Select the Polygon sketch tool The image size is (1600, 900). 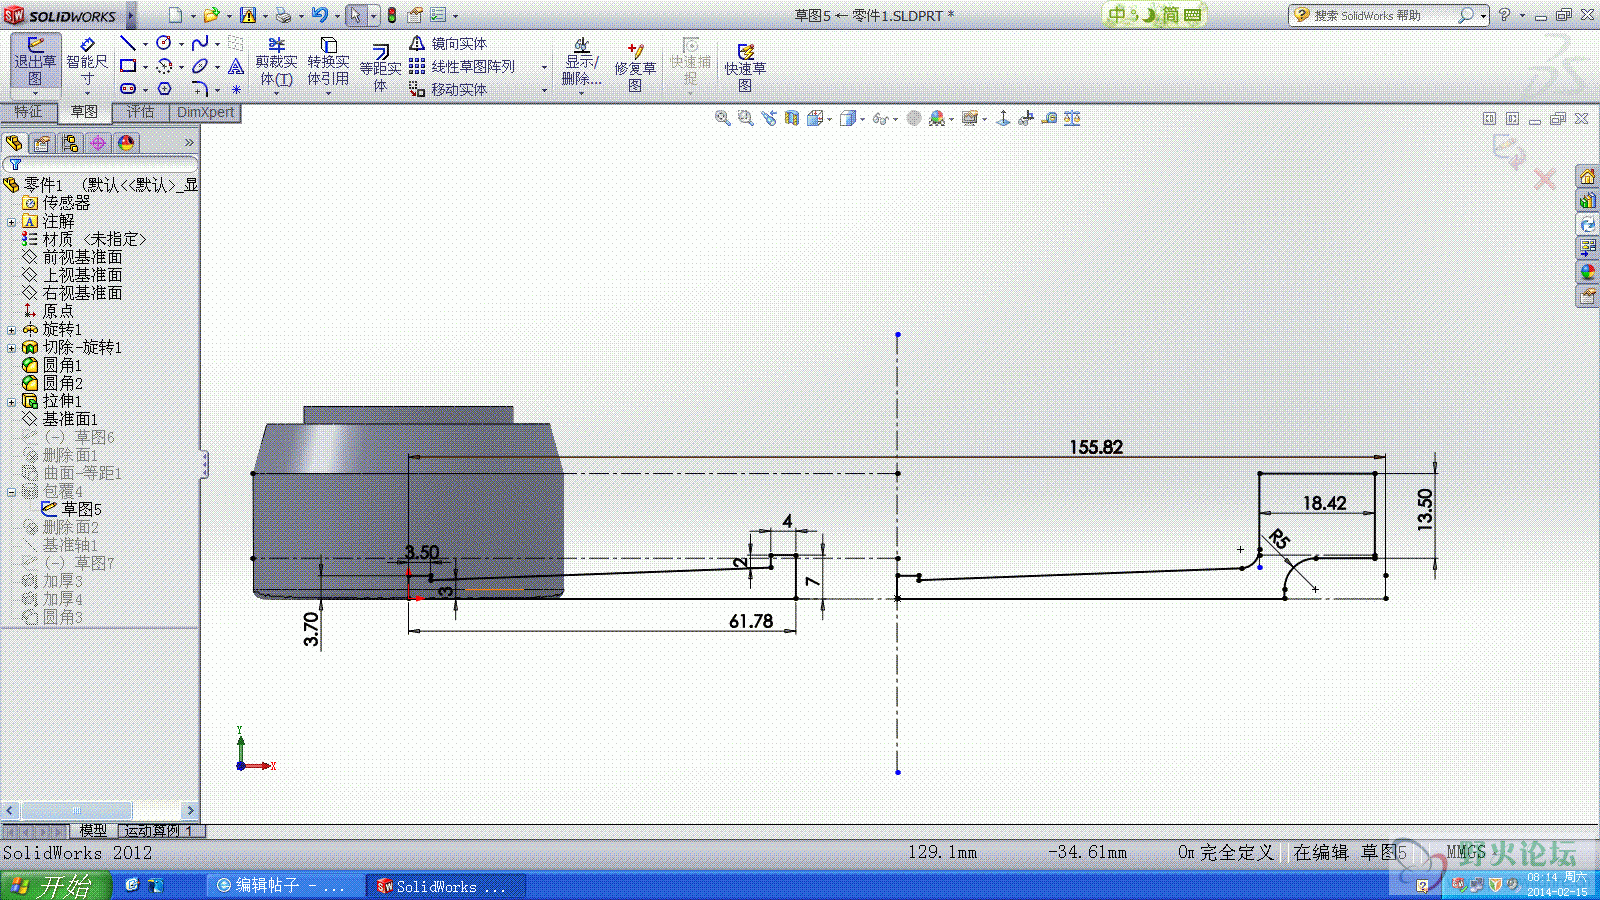pos(165,89)
